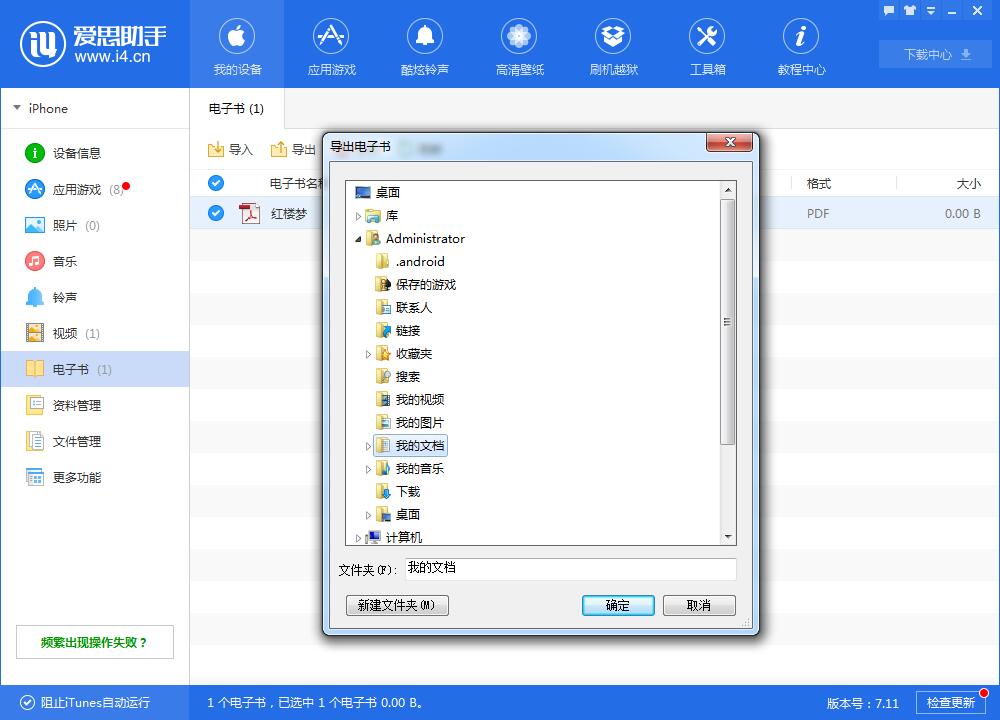Create a folder with 新建文件夹 button
1000x720 pixels.
(396, 605)
